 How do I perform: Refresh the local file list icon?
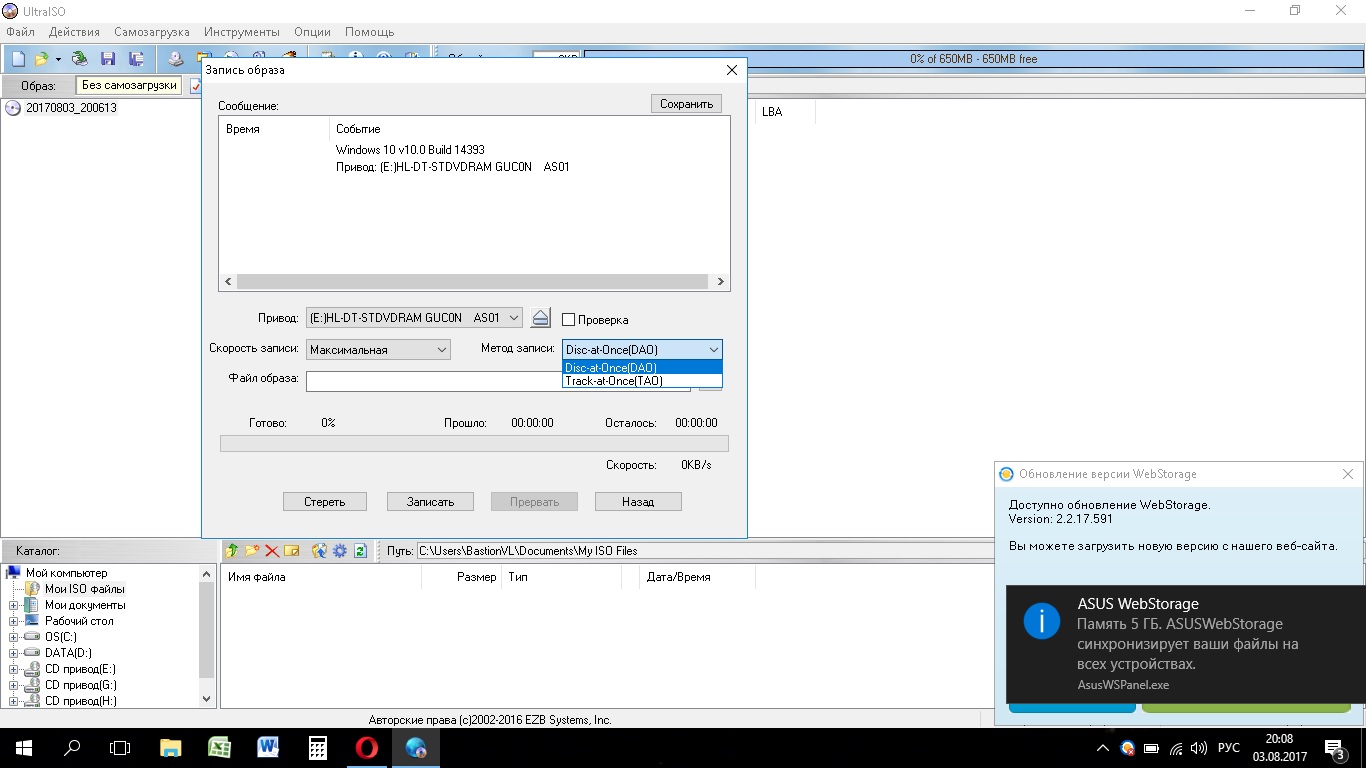coord(360,550)
